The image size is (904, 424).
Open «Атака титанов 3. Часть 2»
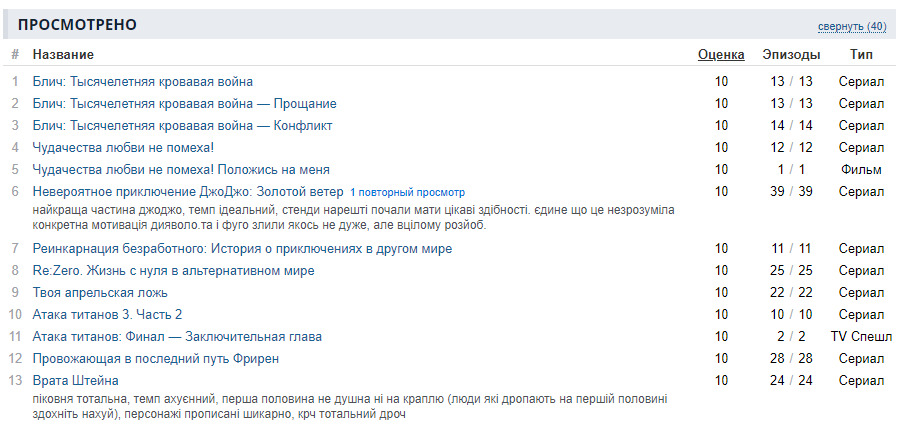107,314
